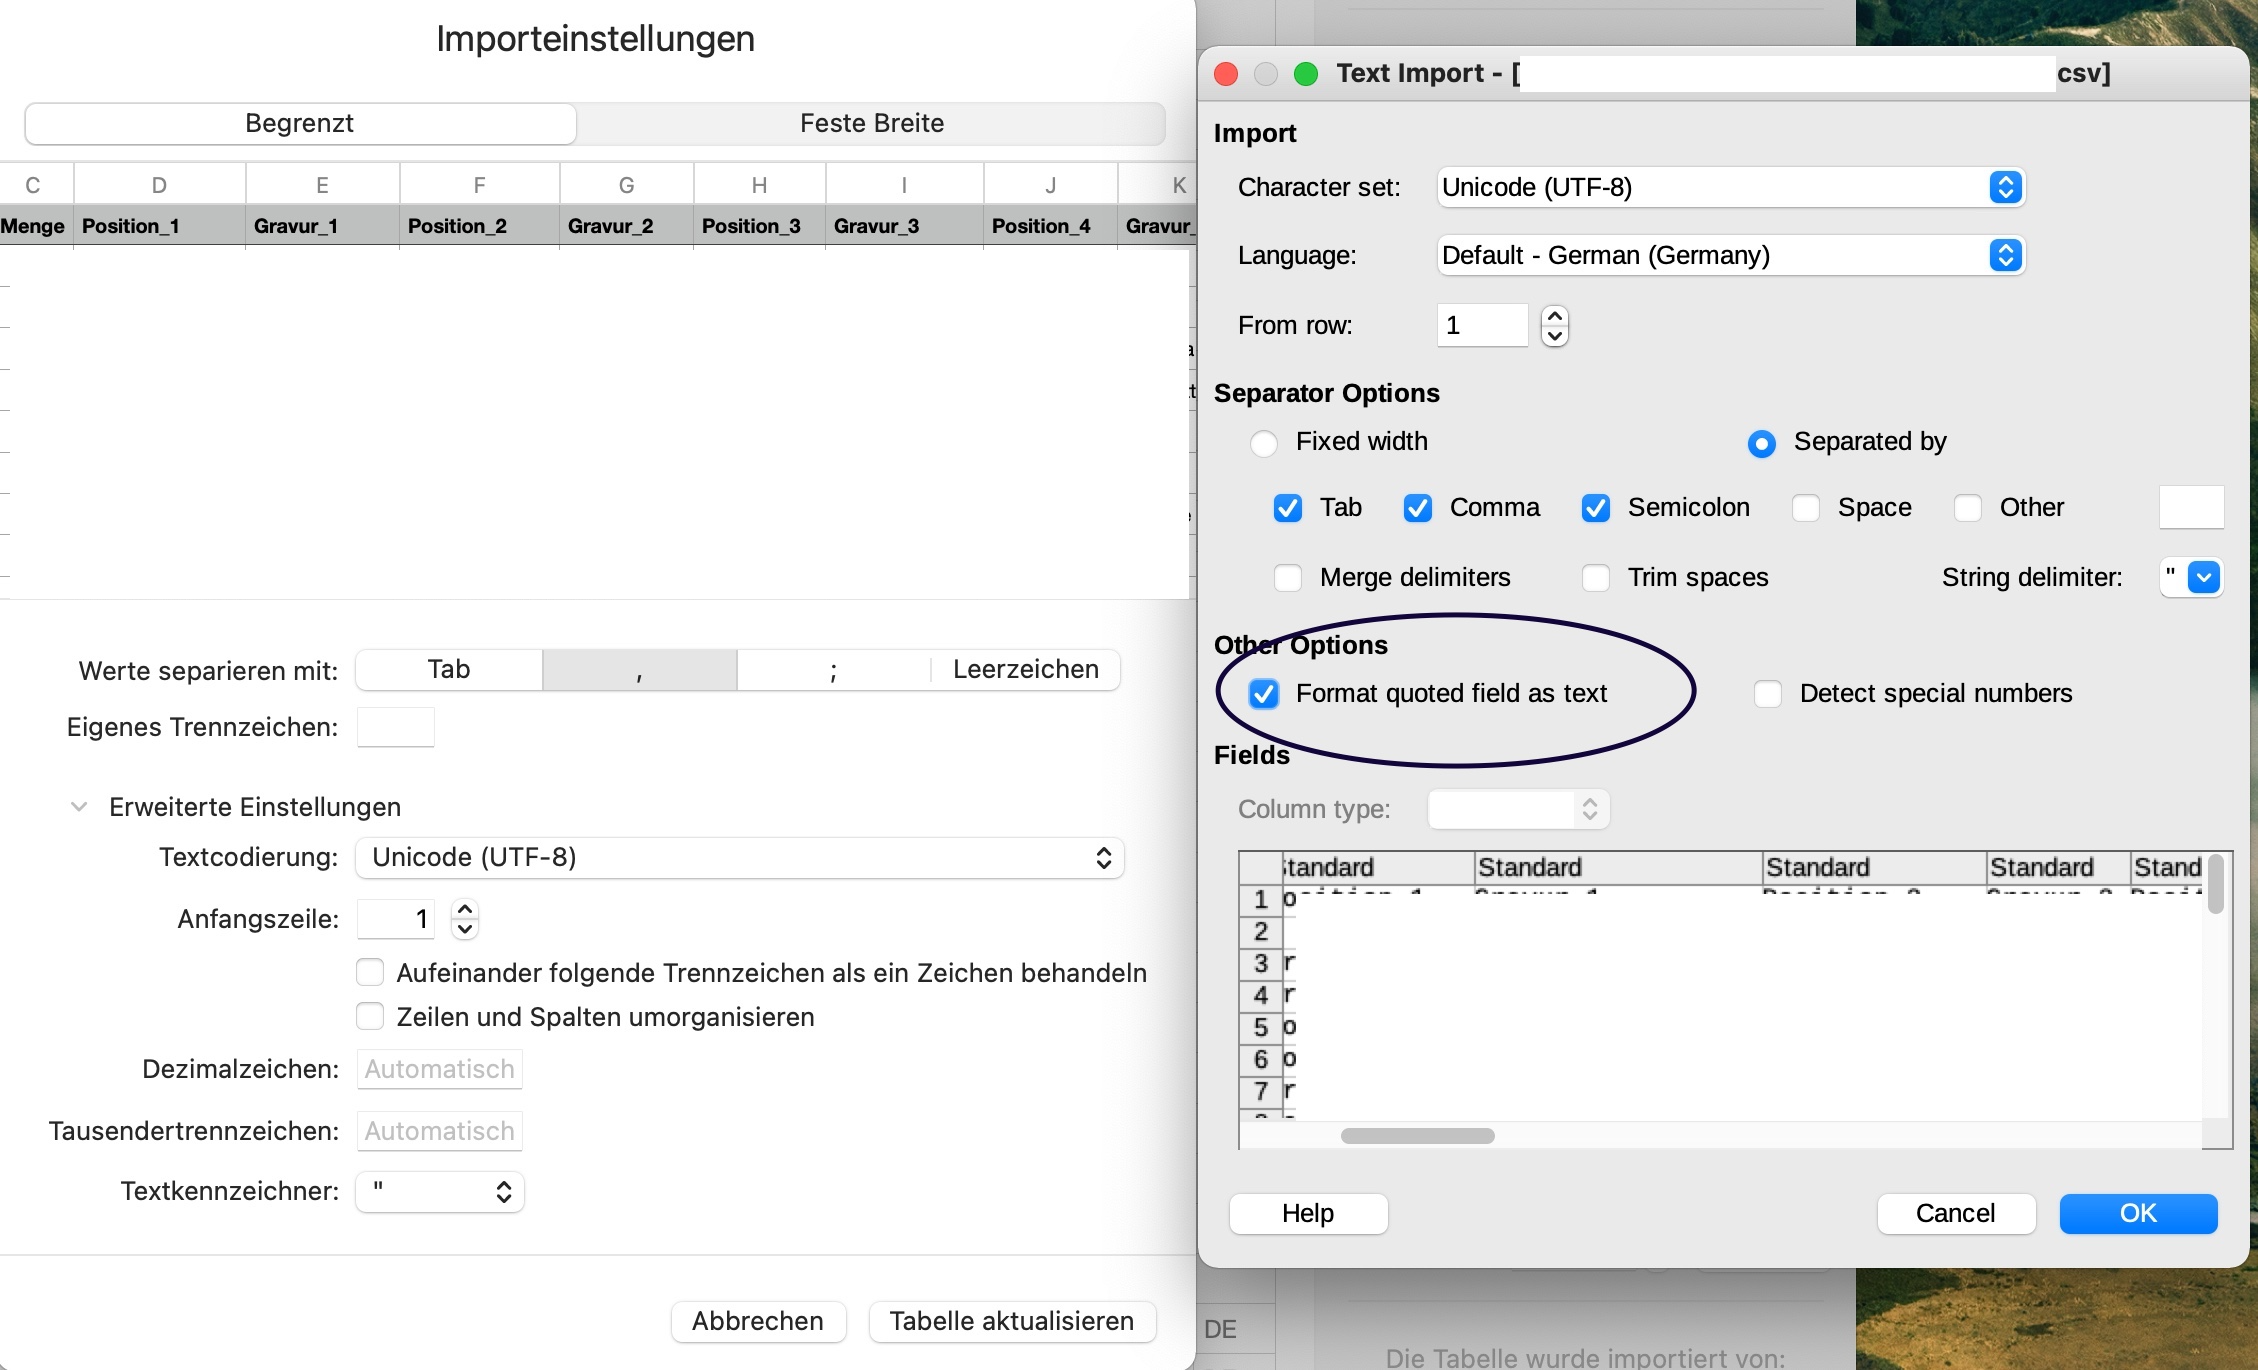
Task: Collapse the Erweiterte Einstellungen section
Action: (79, 807)
